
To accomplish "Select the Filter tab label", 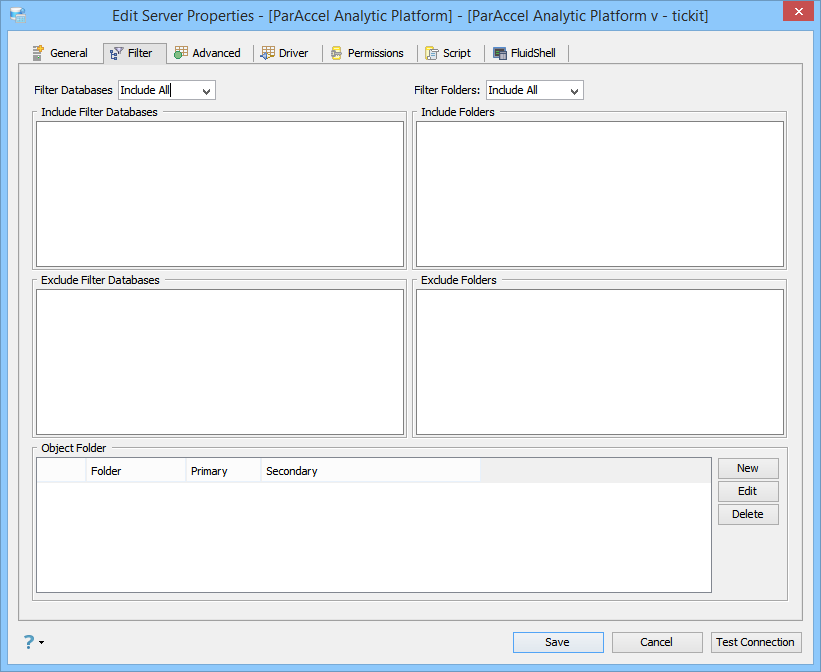I will point(140,53).
